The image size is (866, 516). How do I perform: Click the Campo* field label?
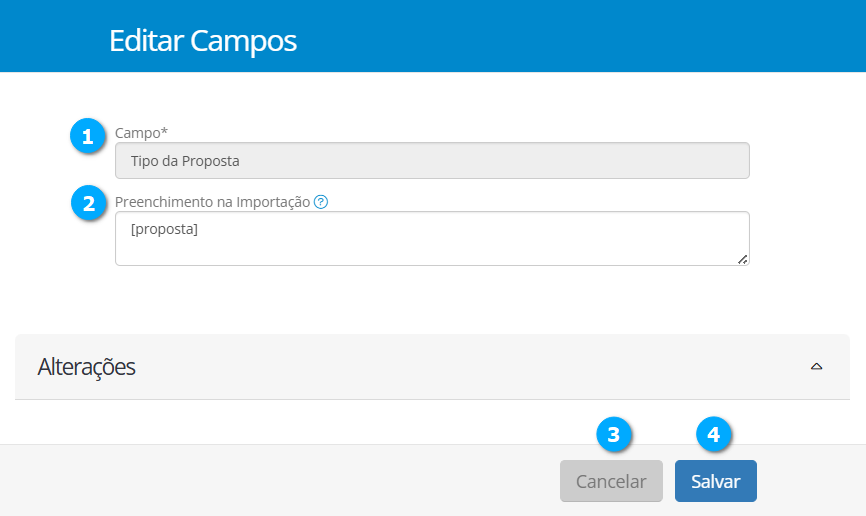coord(141,133)
